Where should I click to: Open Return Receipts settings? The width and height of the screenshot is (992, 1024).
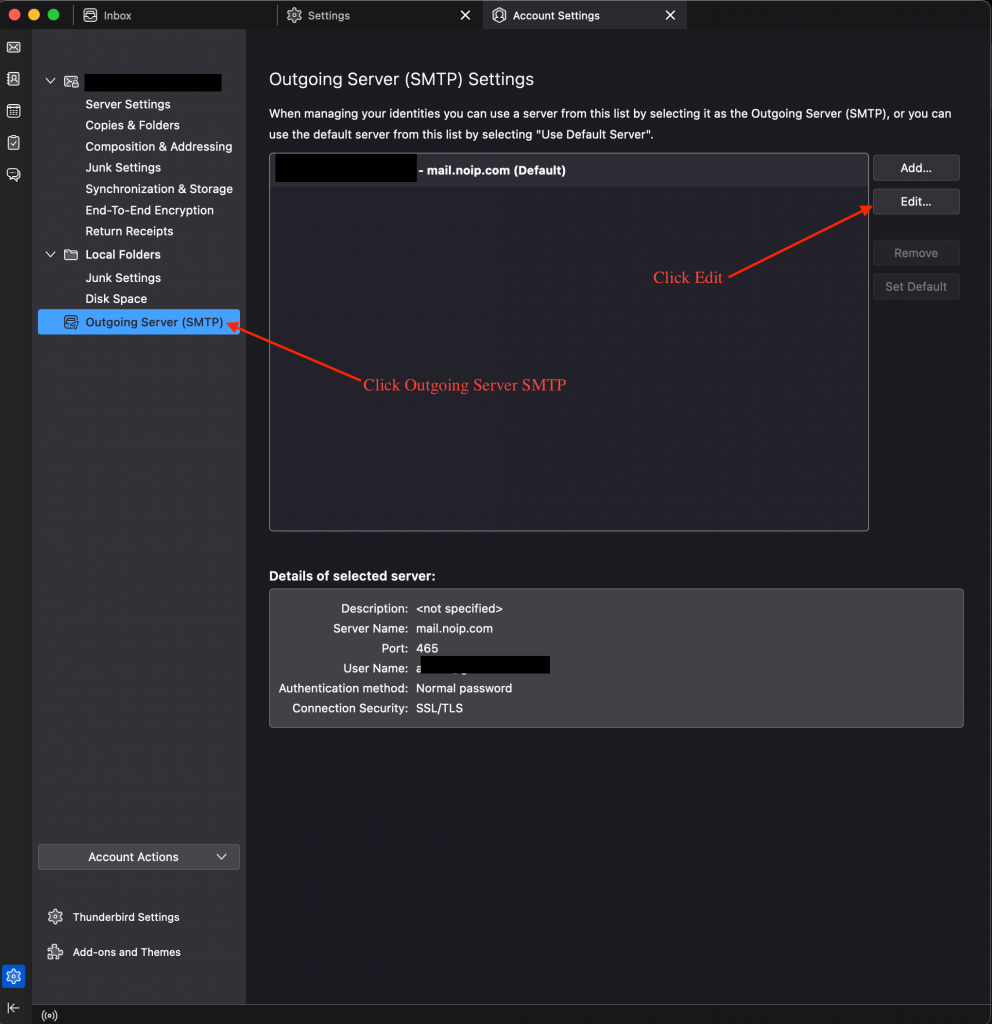(129, 231)
